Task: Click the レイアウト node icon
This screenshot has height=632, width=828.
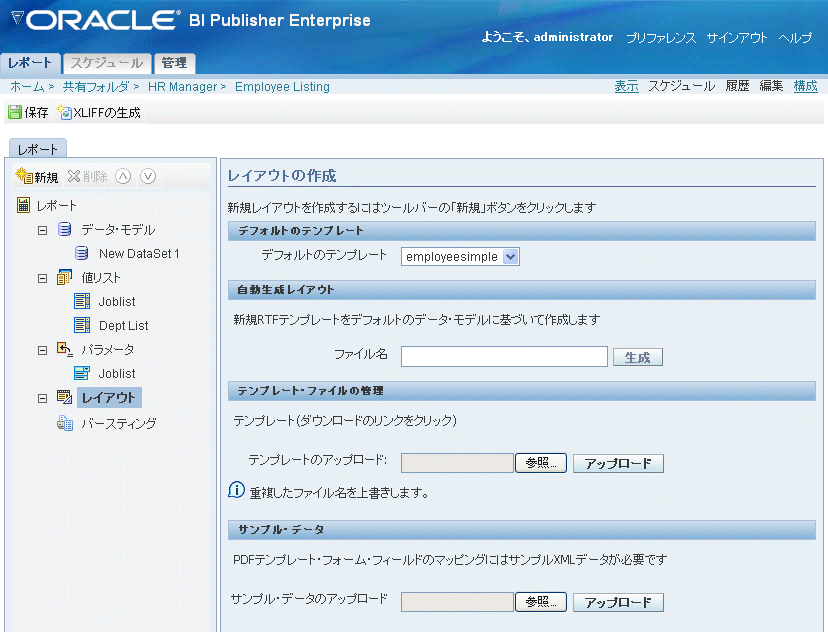Action: point(64,397)
